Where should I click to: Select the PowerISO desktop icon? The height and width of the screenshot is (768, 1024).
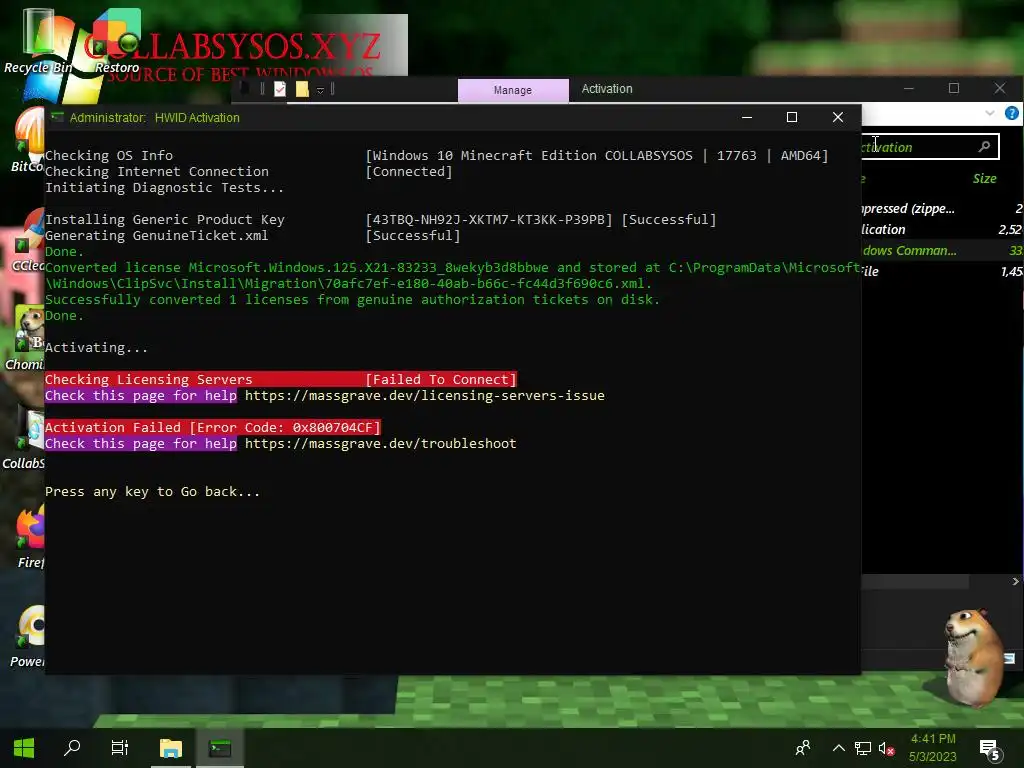pos(29,637)
